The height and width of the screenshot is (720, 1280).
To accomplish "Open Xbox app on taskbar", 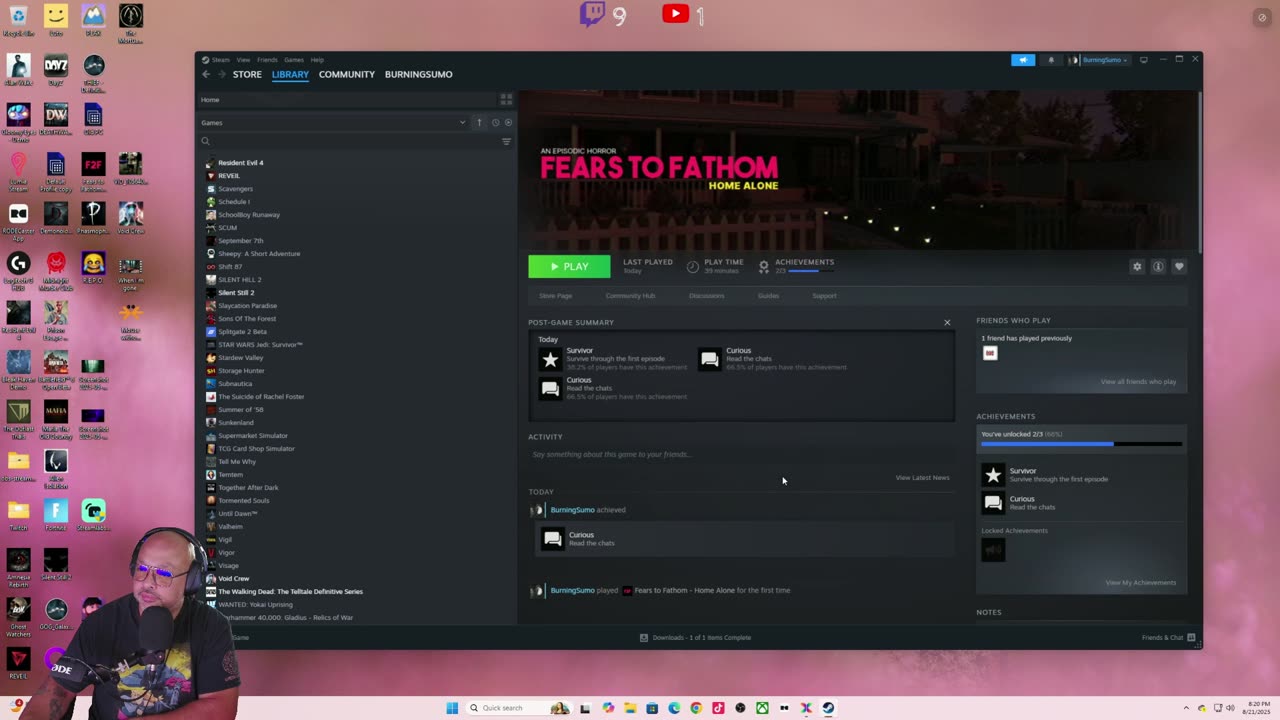I will [762, 708].
